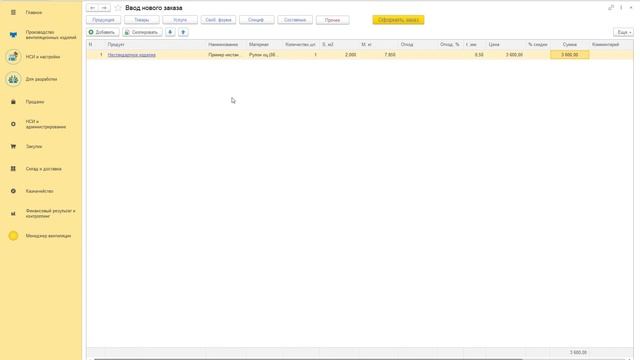Open the Менеджер вентиляции yellow circle icon
The height and width of the screenshot is (360, 640).
click(13, 236)
